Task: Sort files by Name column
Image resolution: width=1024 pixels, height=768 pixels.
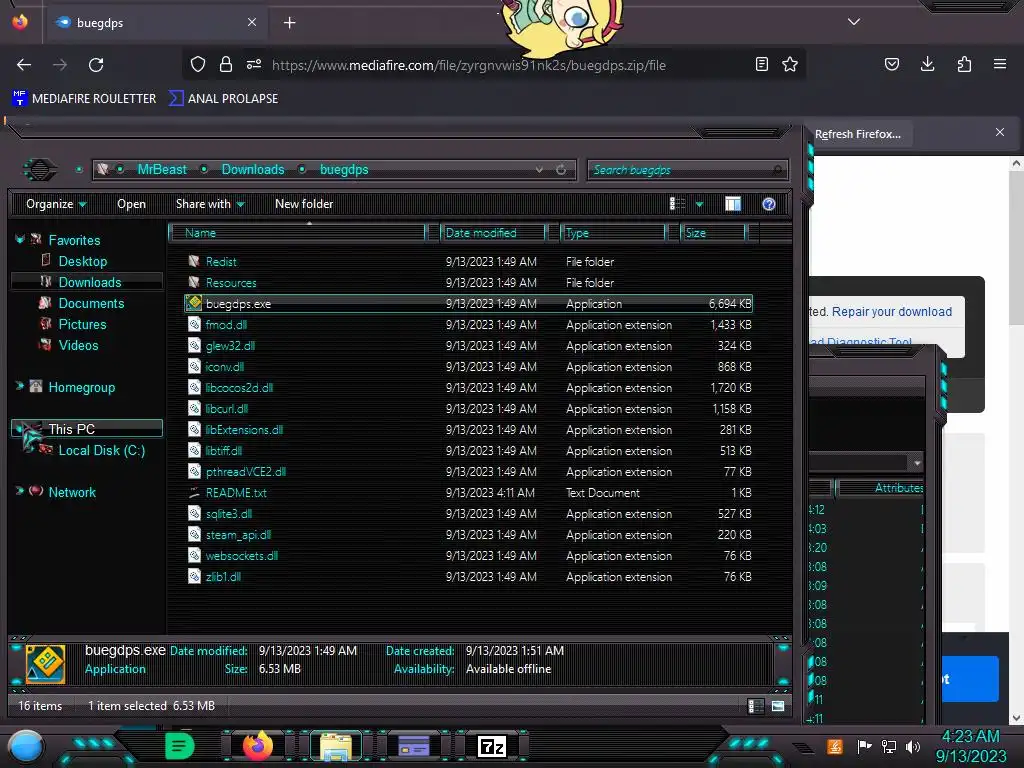Action: tap(297, 232)
